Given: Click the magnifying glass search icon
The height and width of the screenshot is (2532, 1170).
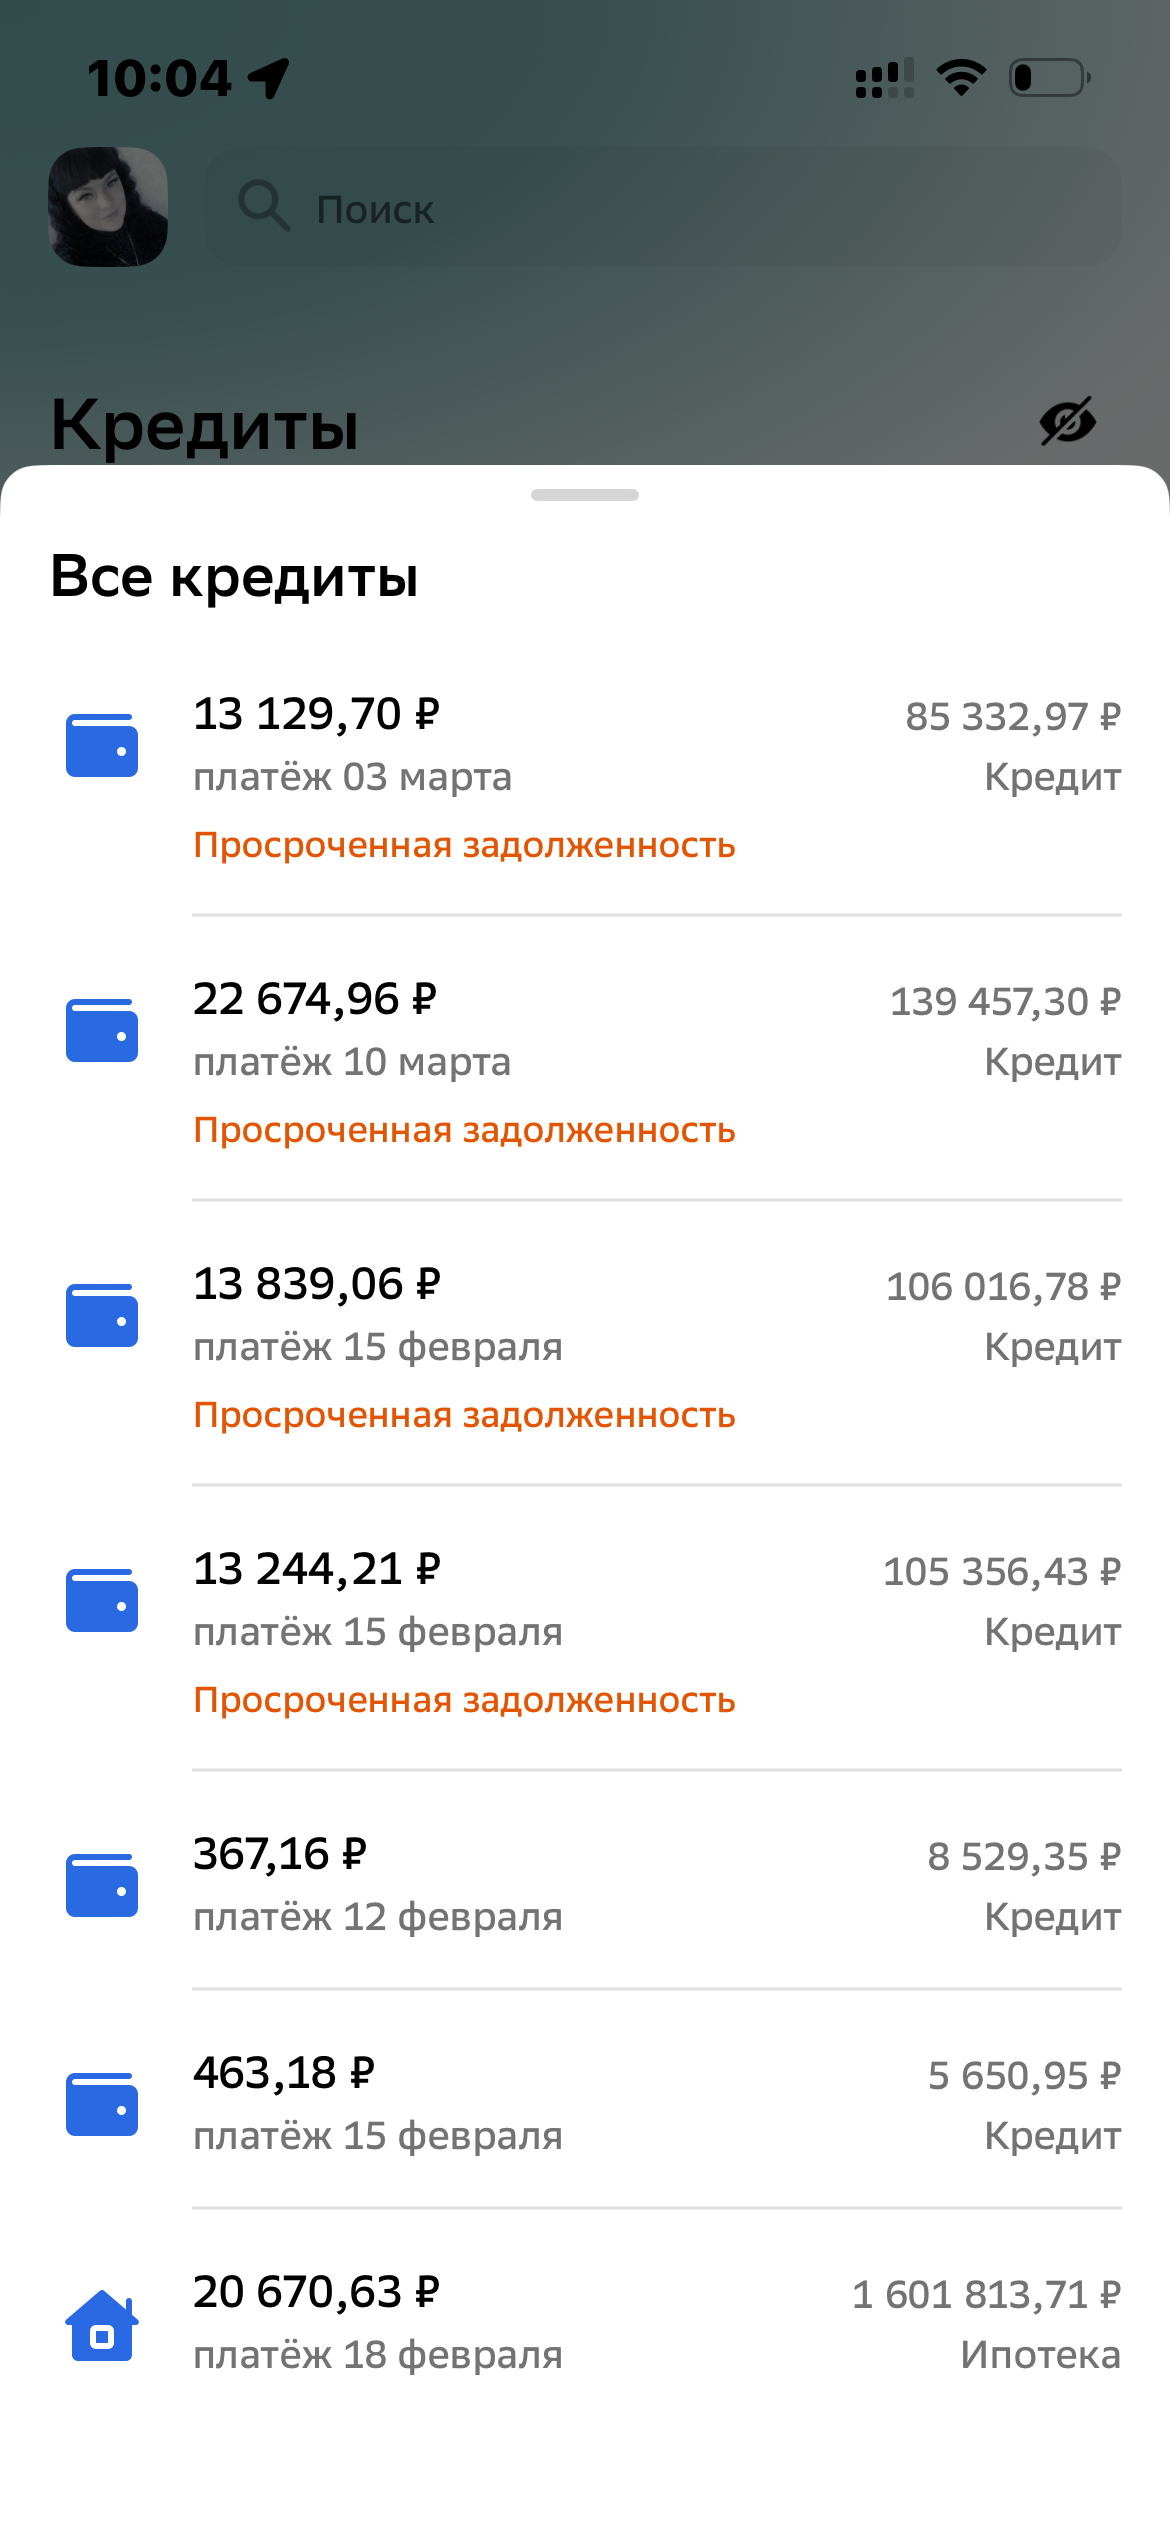Looking at the screenshot, I should [263, 207].
